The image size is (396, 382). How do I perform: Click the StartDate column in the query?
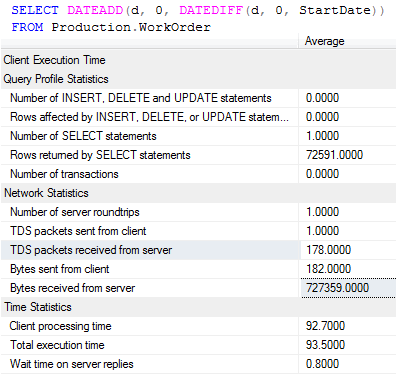coord(335,10)
